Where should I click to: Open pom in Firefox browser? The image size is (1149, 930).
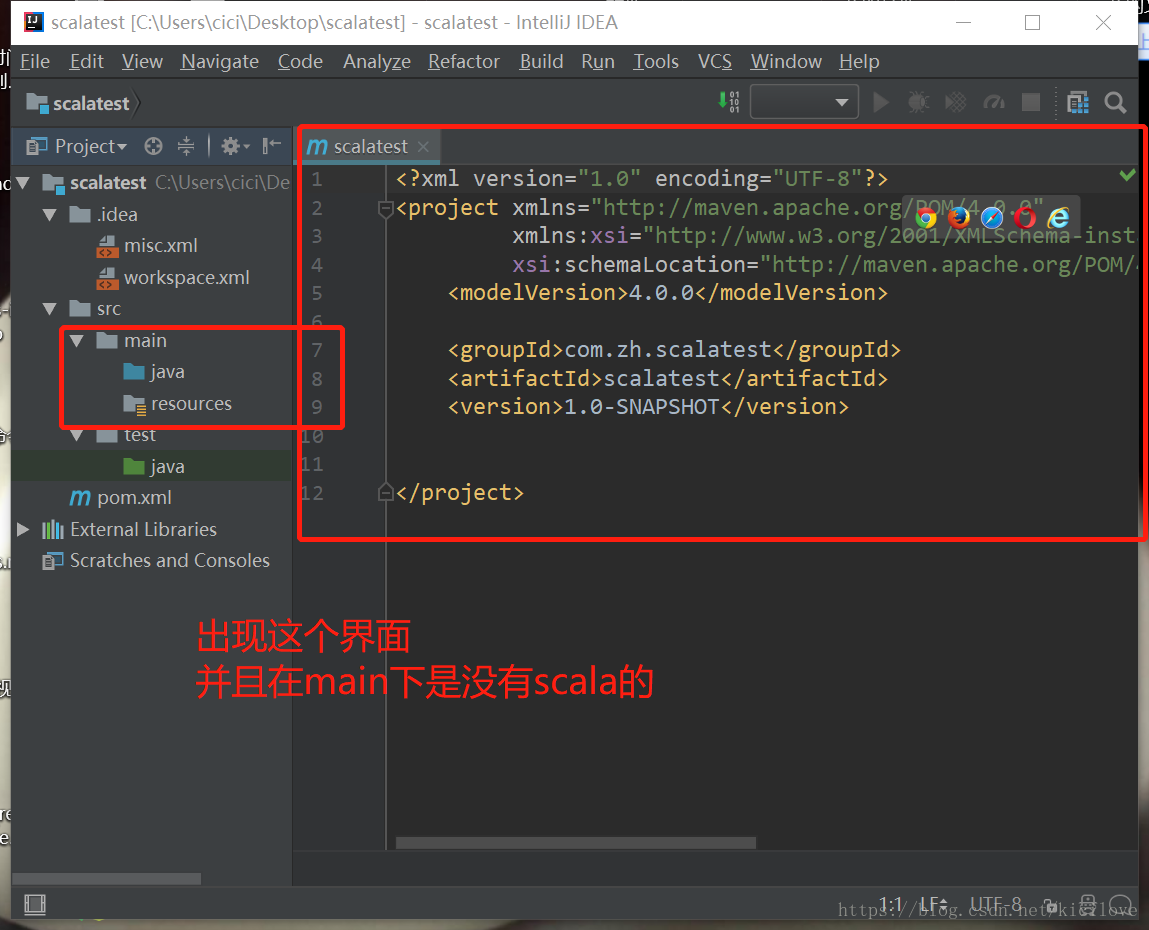[958, 218]
